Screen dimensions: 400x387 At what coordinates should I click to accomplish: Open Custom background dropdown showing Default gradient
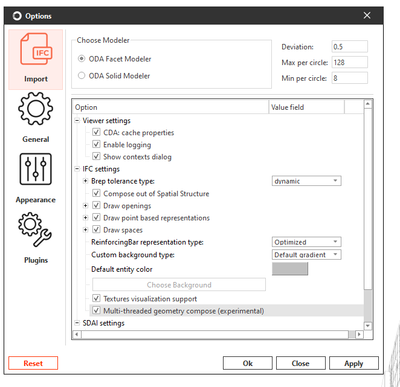[307, 255]
